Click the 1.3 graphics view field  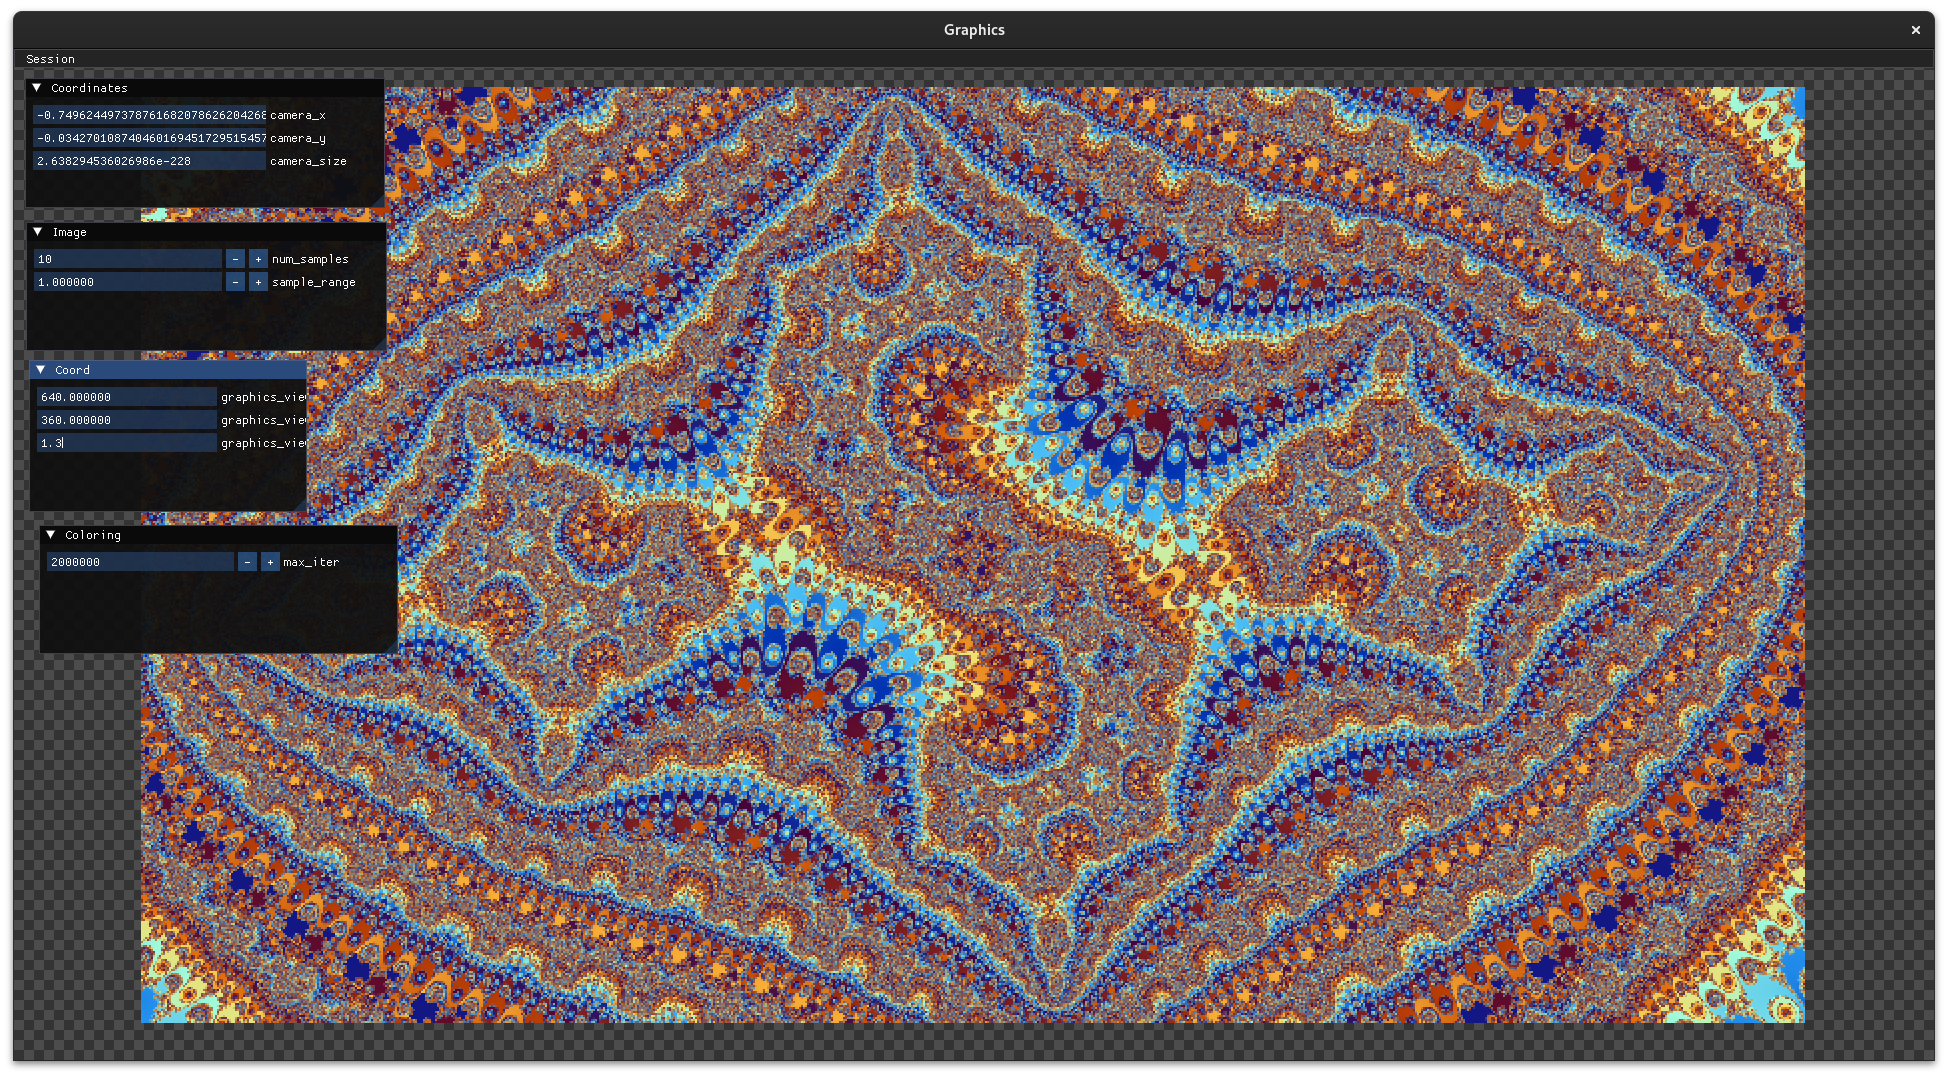[x=127, y=443]
